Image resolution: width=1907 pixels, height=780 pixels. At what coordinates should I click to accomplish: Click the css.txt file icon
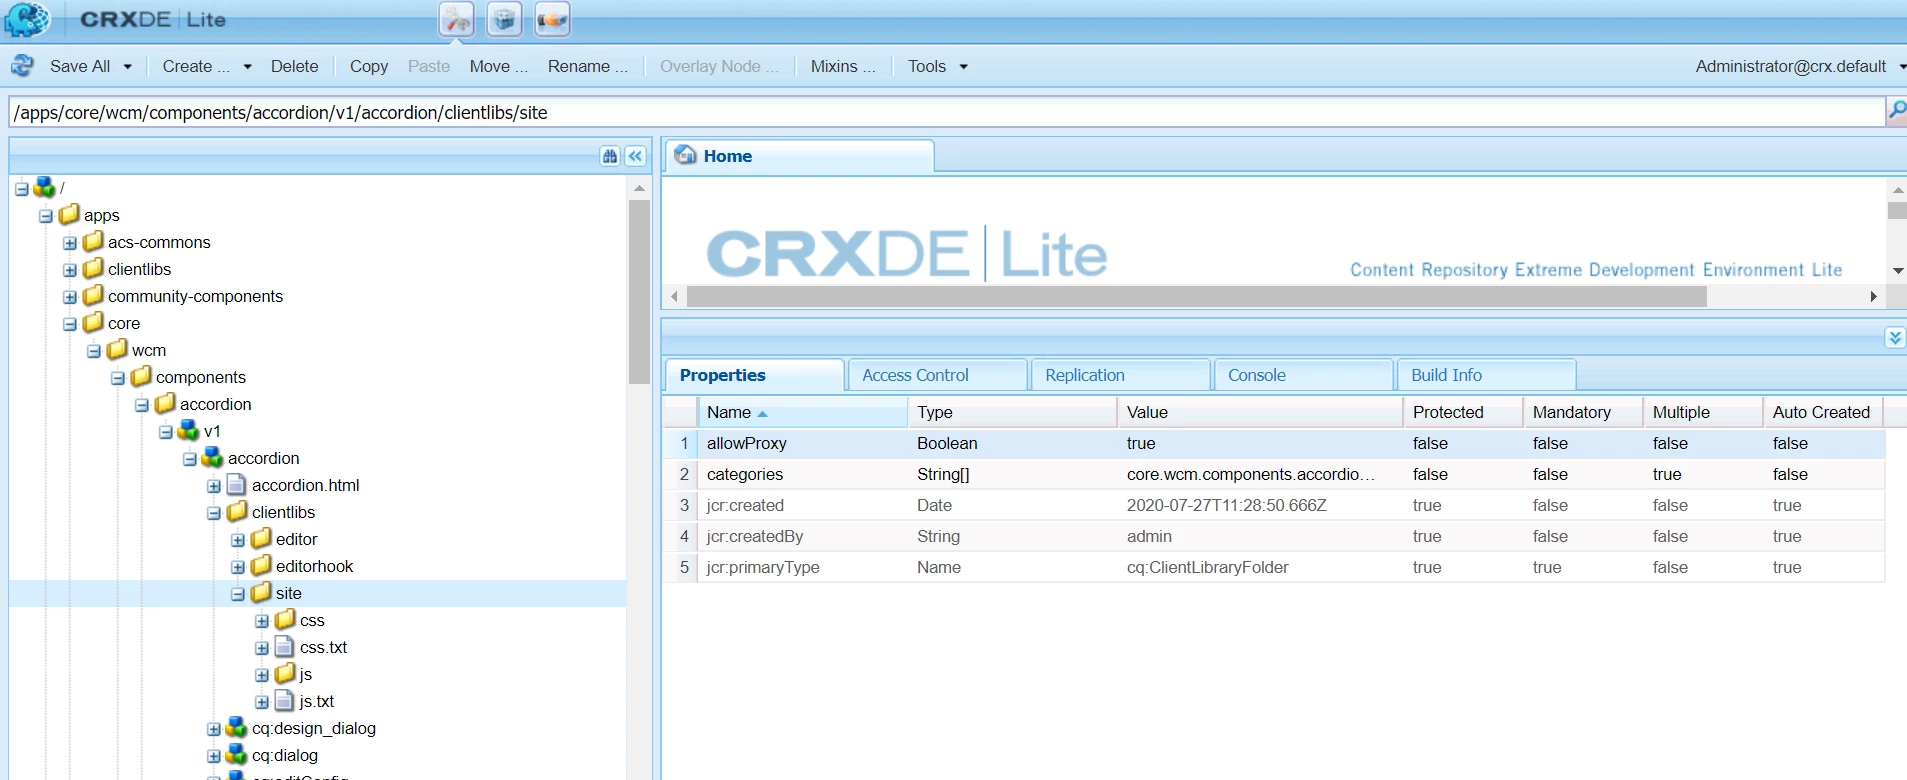tap(285, 646)
